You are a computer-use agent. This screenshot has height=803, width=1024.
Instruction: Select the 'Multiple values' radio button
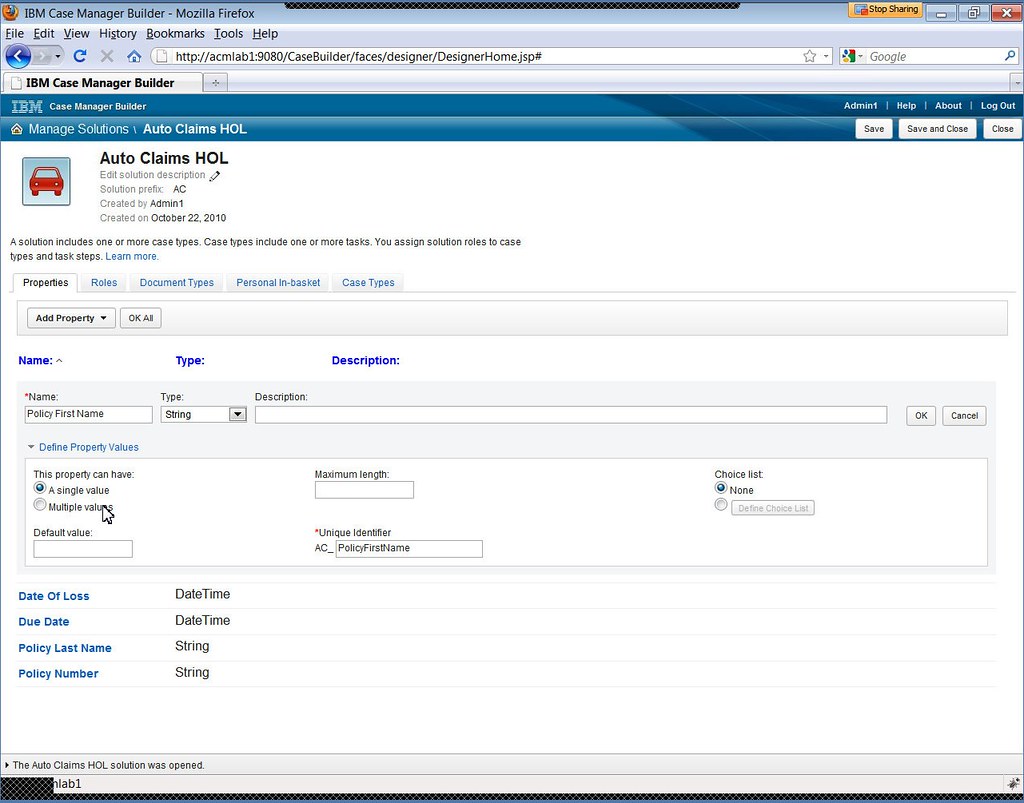click(x=39, y=504)
